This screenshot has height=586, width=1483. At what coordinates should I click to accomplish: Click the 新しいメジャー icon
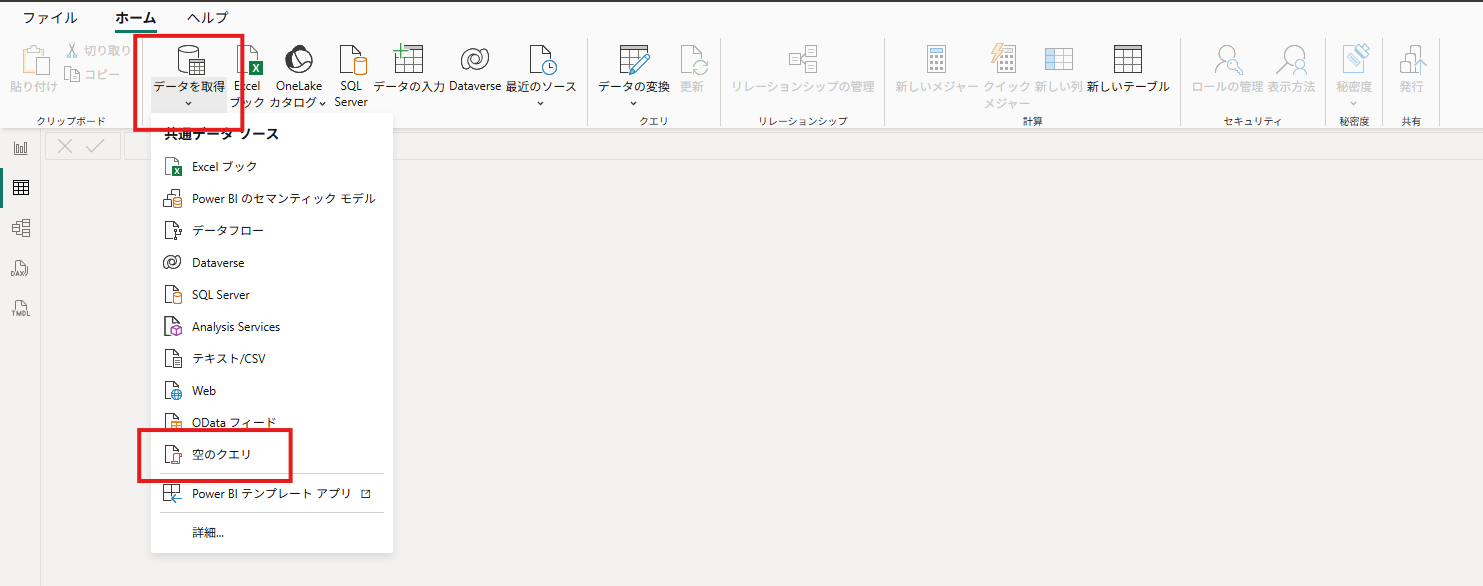coord(936,60)
